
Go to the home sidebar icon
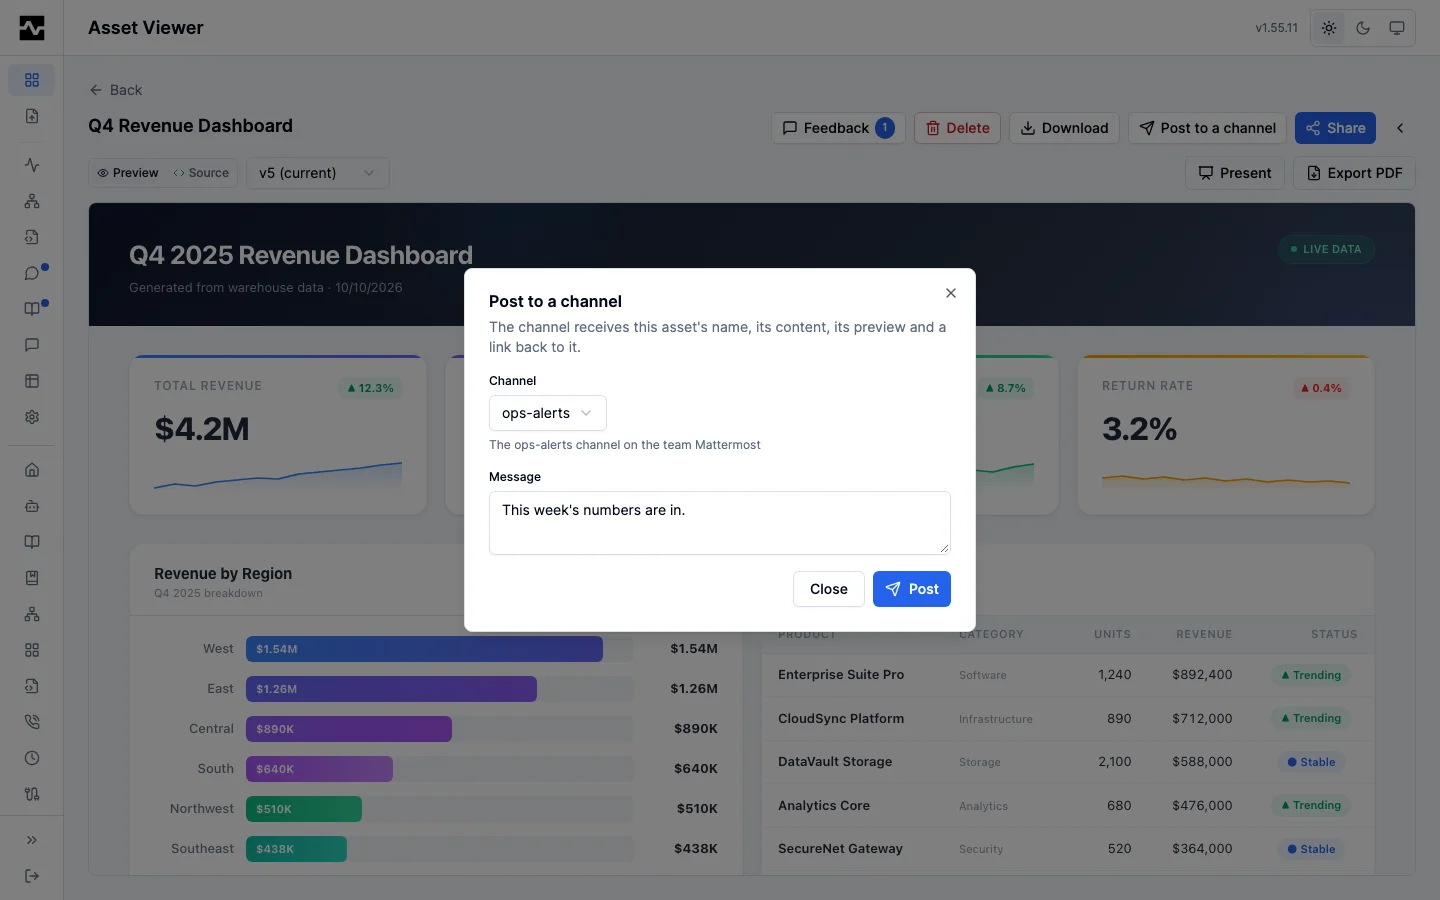32,470
